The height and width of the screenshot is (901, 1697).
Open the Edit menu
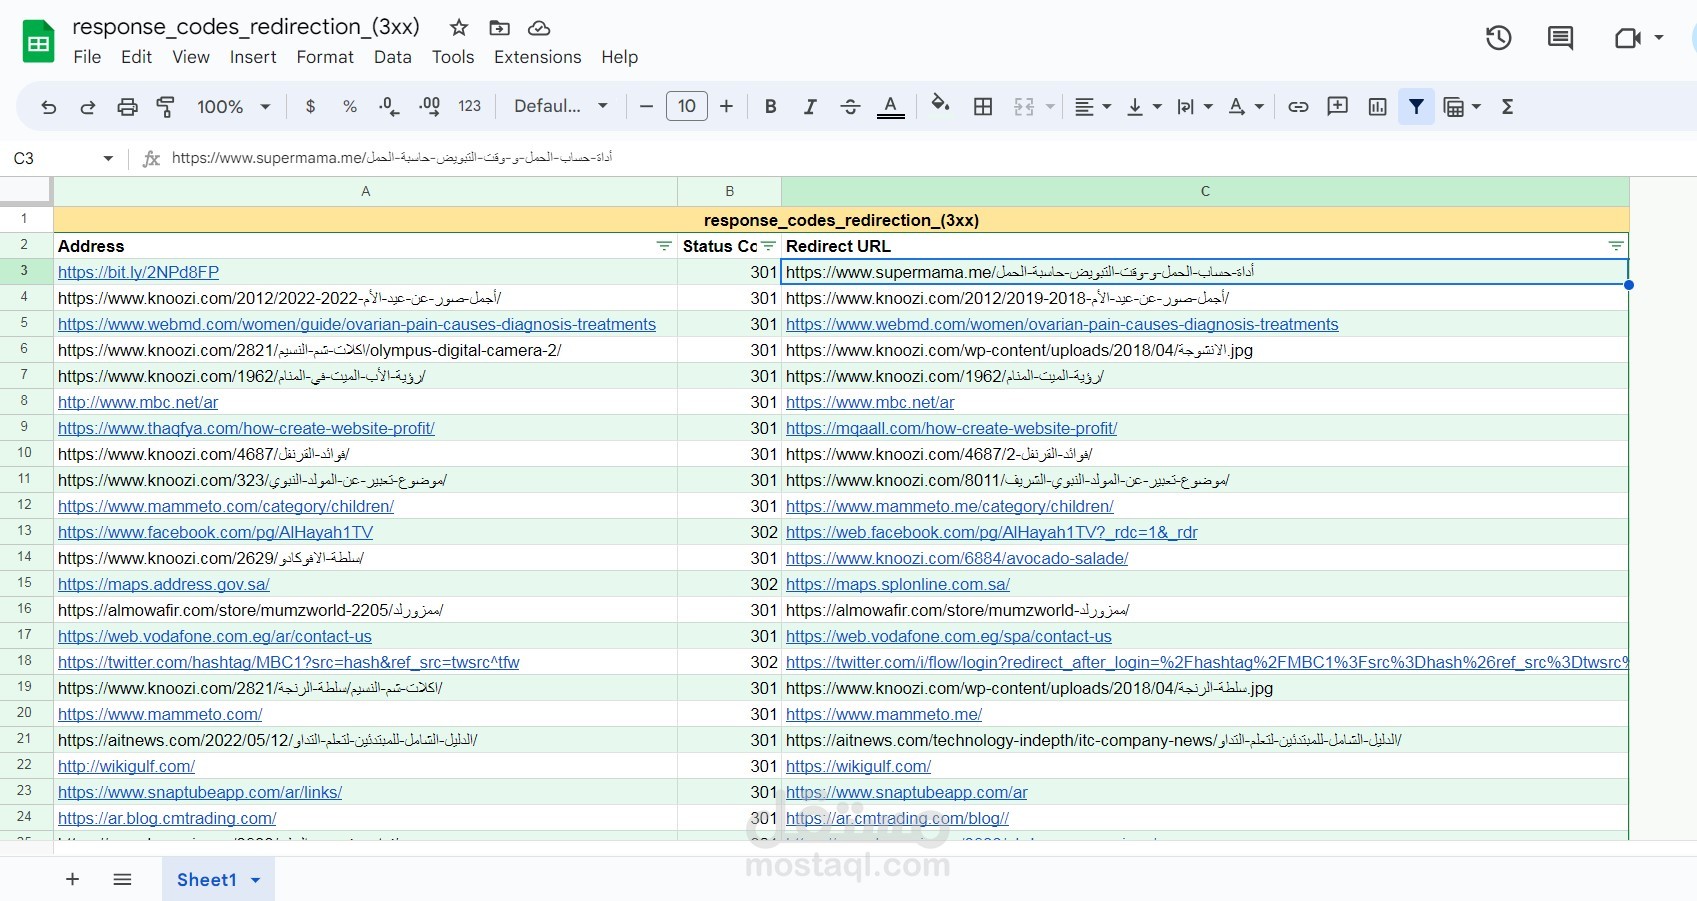(136, 57)
